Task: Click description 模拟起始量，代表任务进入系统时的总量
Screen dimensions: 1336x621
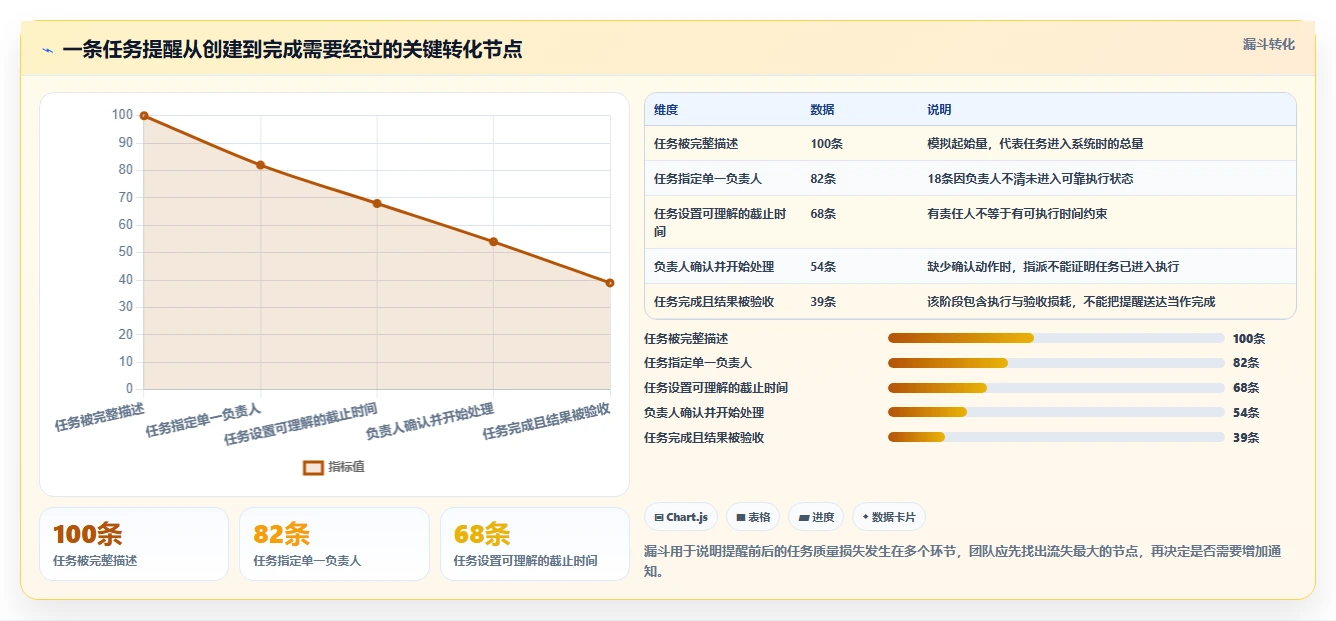Action: tap(1035, 144)
